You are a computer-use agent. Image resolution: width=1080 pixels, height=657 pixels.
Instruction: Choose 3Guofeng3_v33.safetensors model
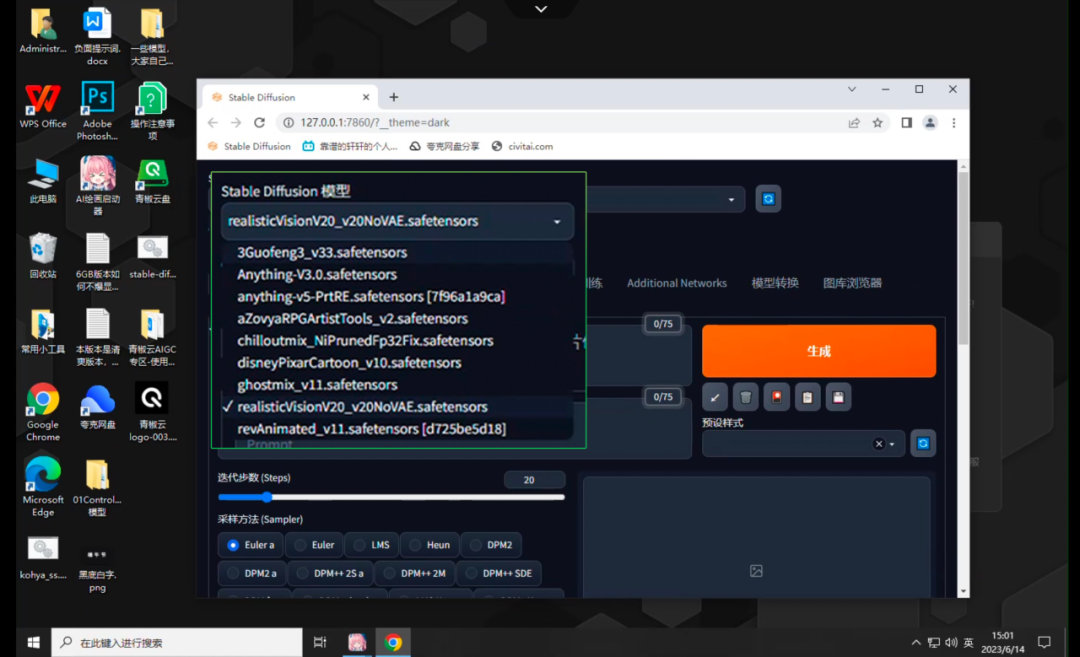tap(397, 252)
